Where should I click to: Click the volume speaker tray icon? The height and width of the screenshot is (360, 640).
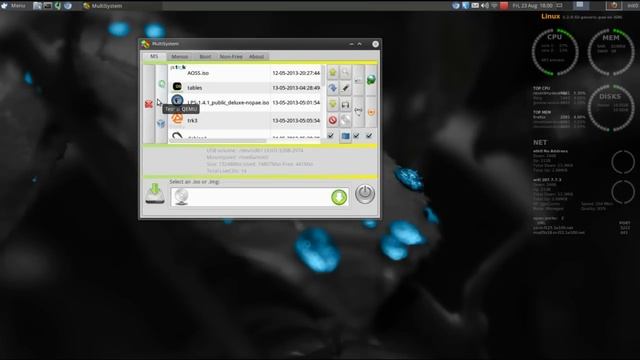484,6
